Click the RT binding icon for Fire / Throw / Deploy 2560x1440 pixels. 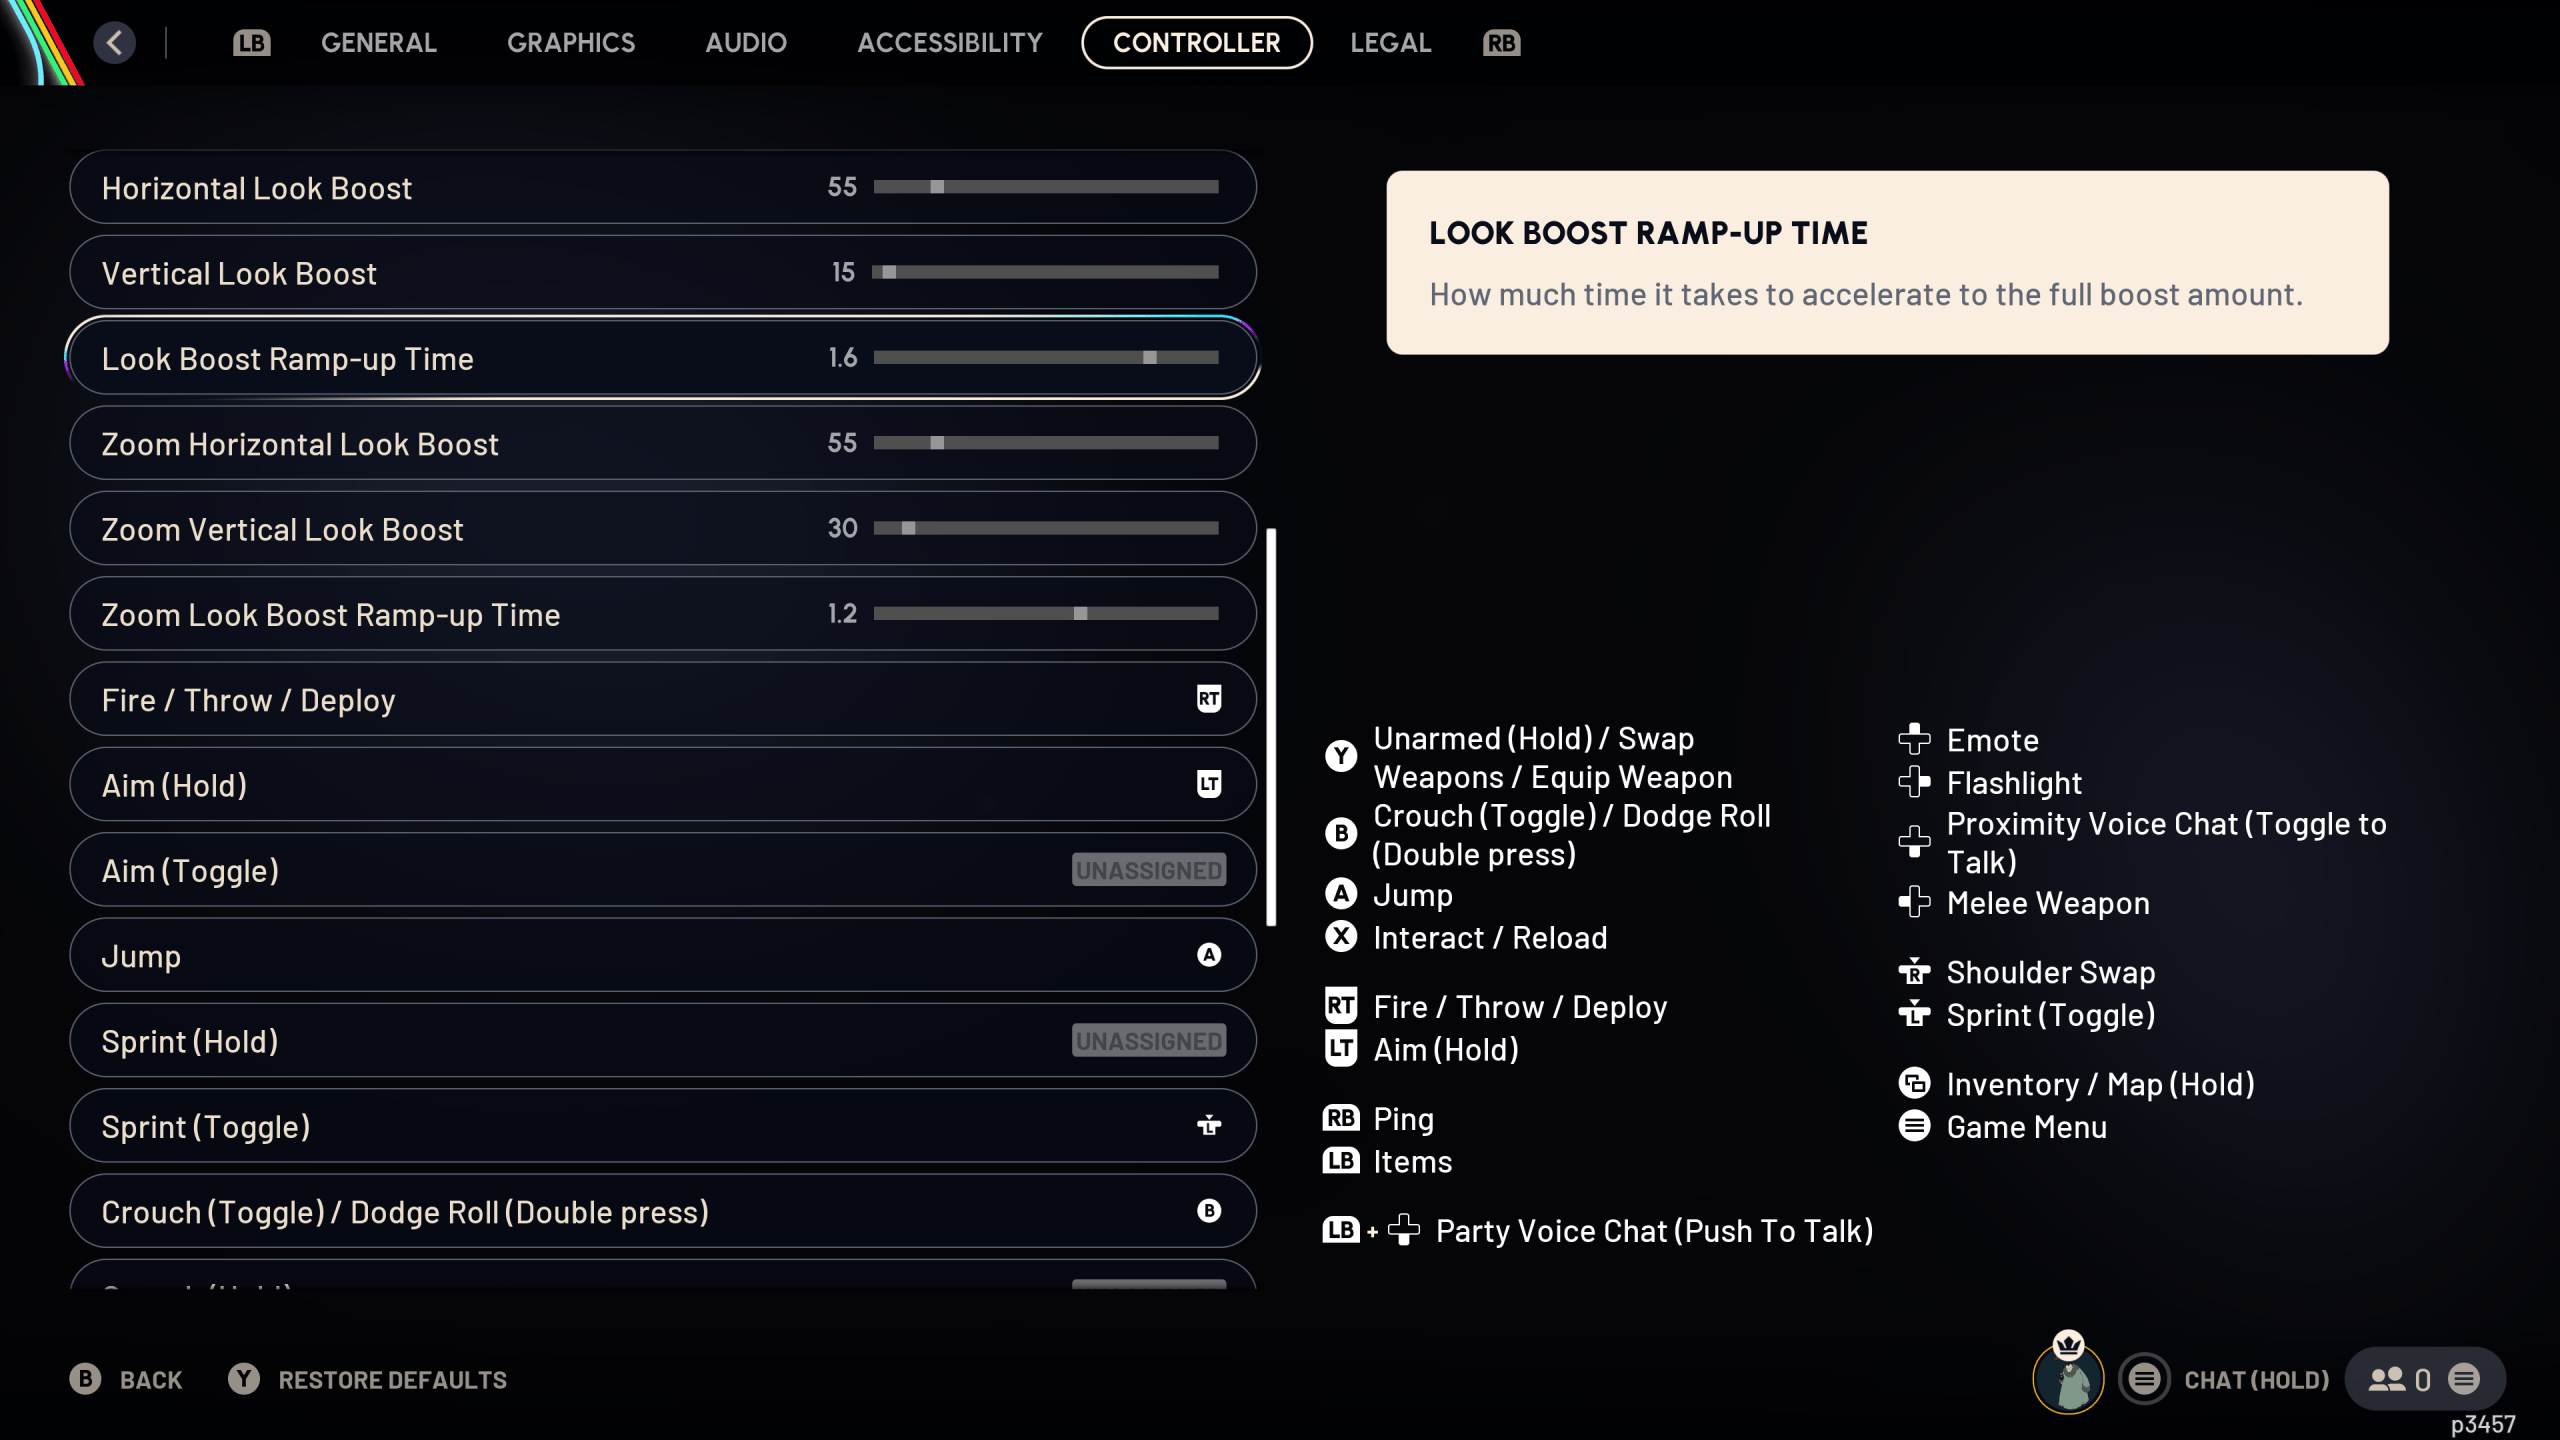click(x=1208, y=699)
